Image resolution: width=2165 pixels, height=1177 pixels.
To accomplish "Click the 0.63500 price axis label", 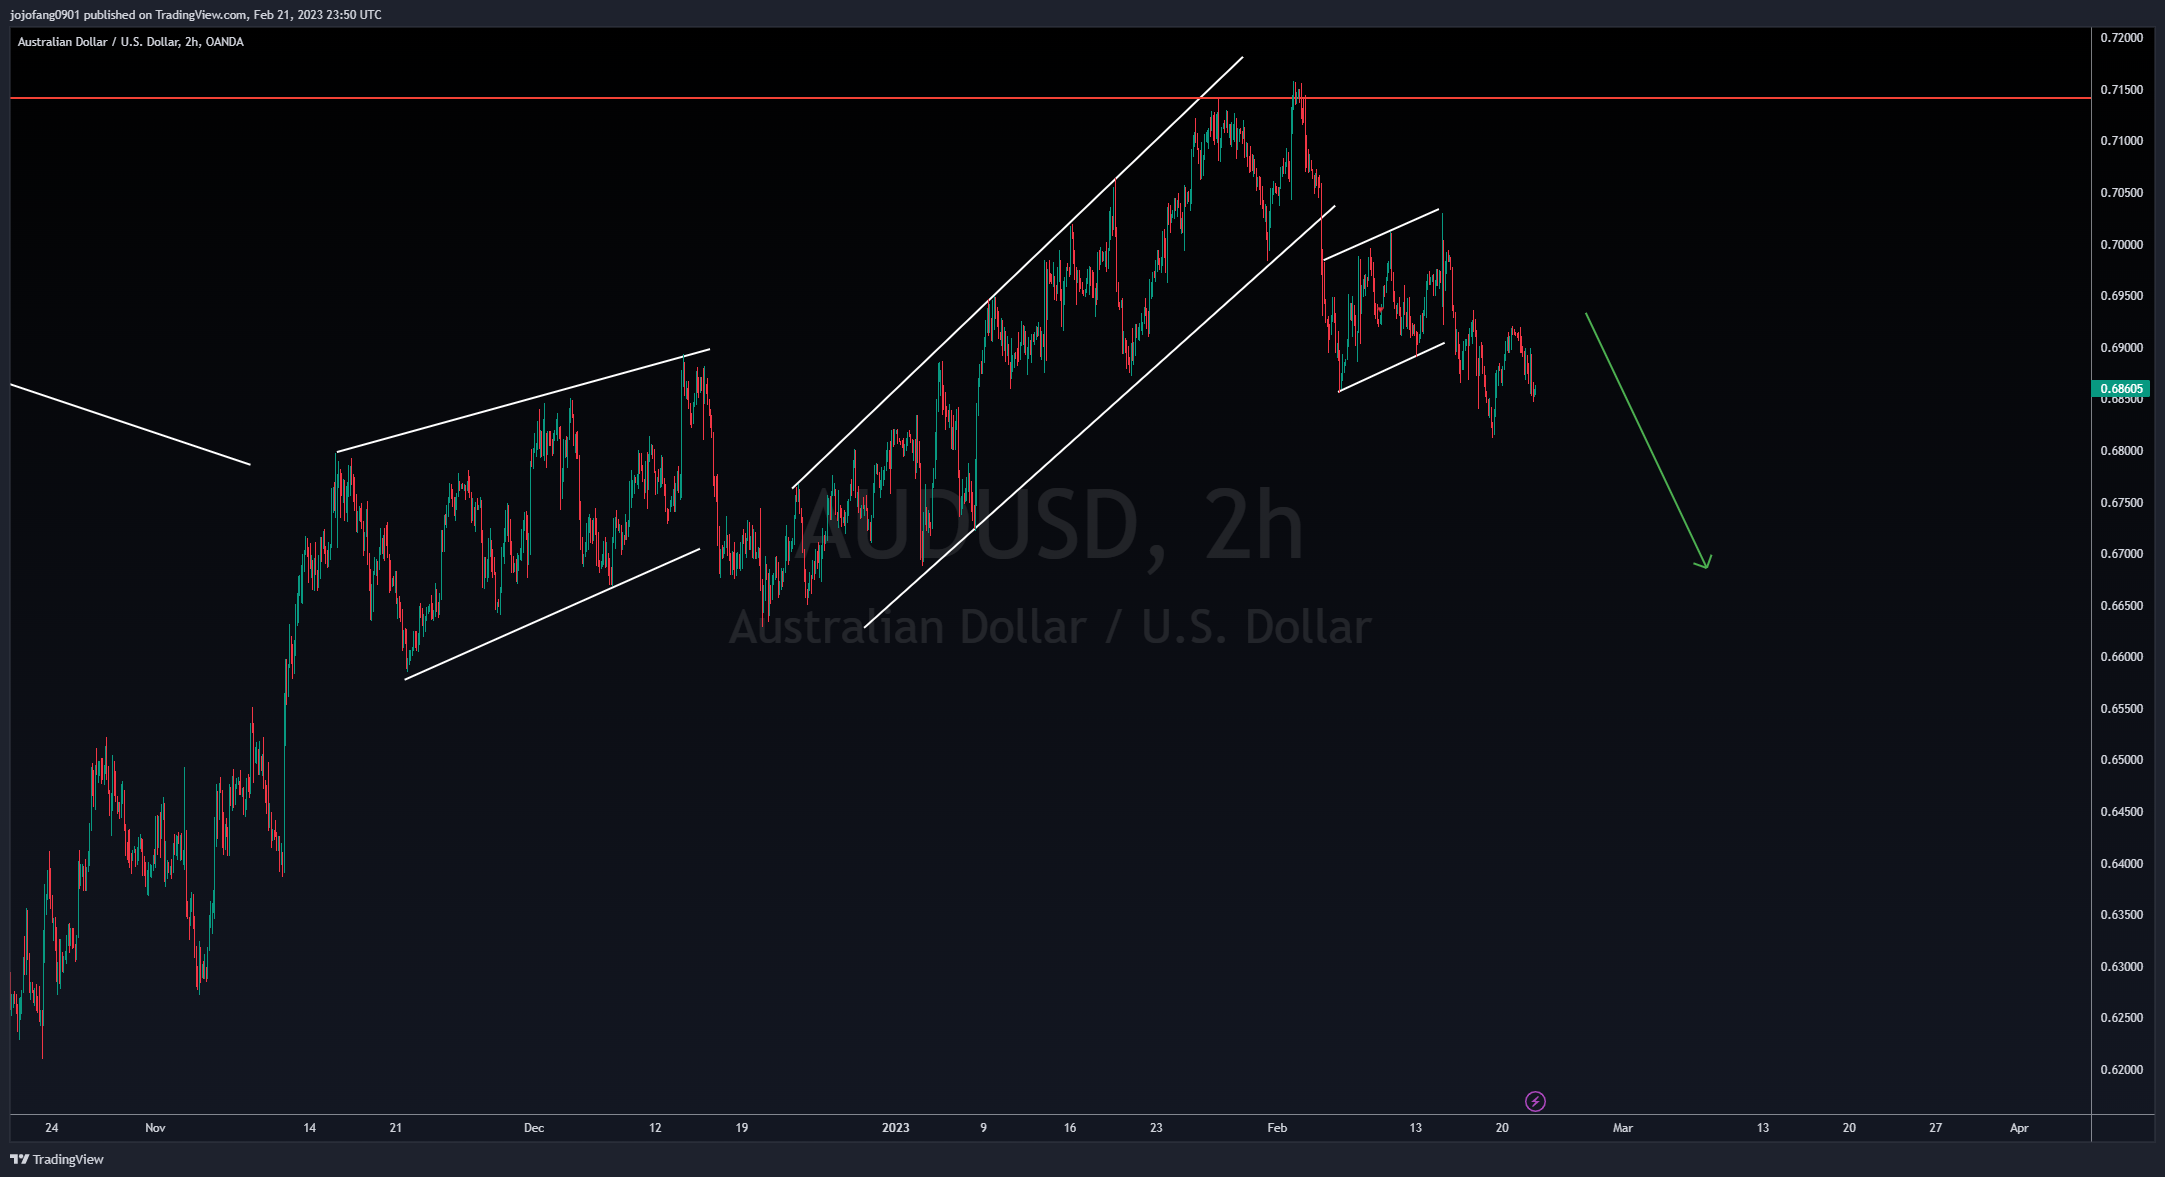I will [x=2121, y=915].
